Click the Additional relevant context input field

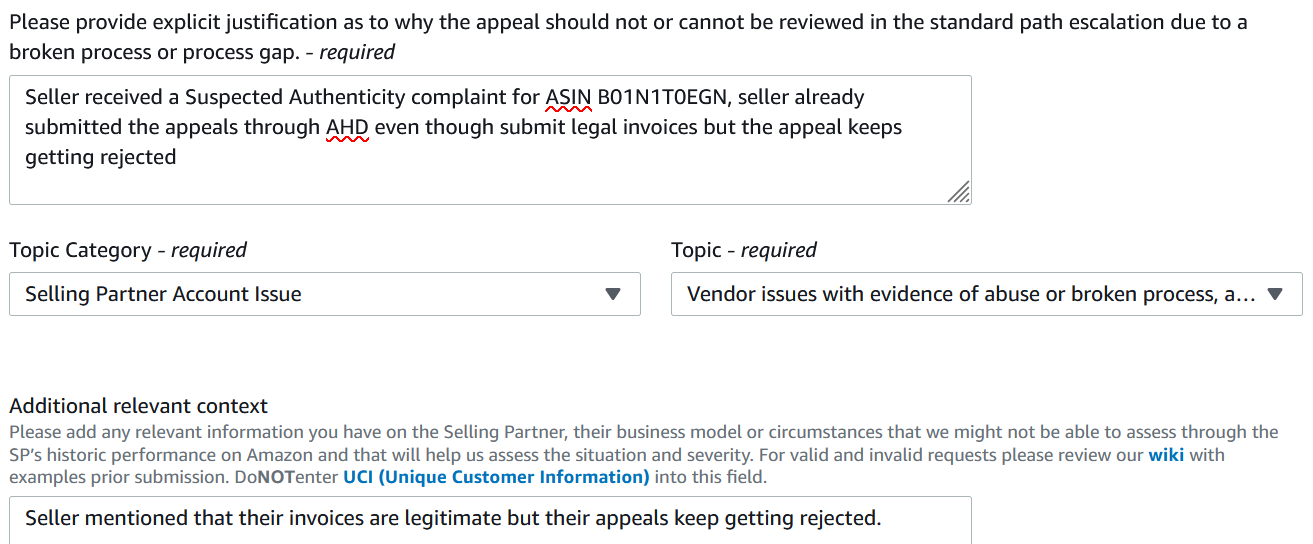pyautogui.click(x=490, y=519)
